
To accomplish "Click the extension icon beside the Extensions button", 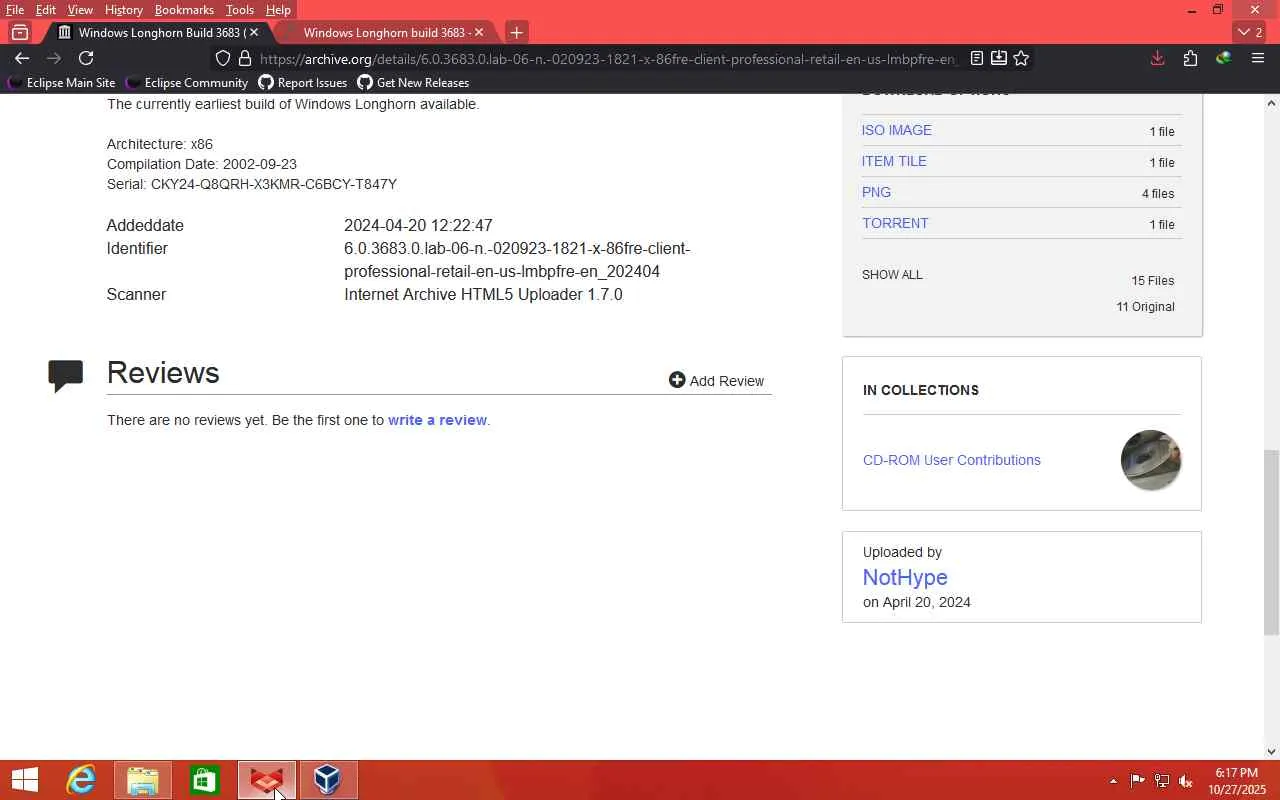I will (1223, 58).
